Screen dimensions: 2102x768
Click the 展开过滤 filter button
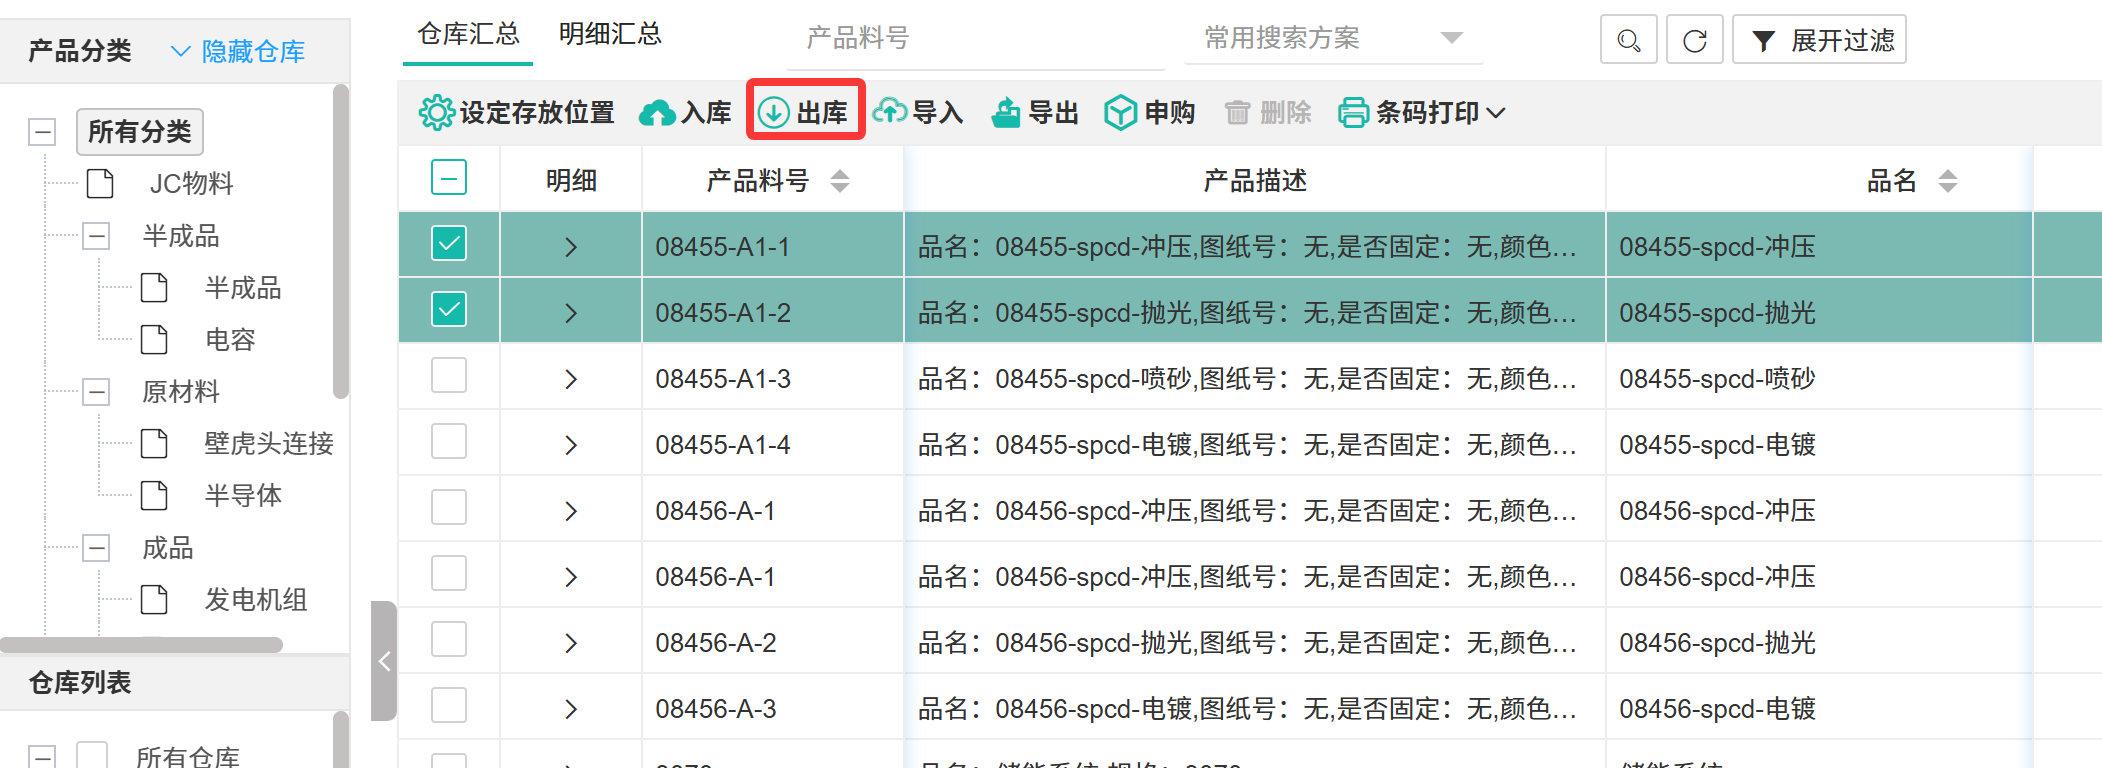[1819, 40]
